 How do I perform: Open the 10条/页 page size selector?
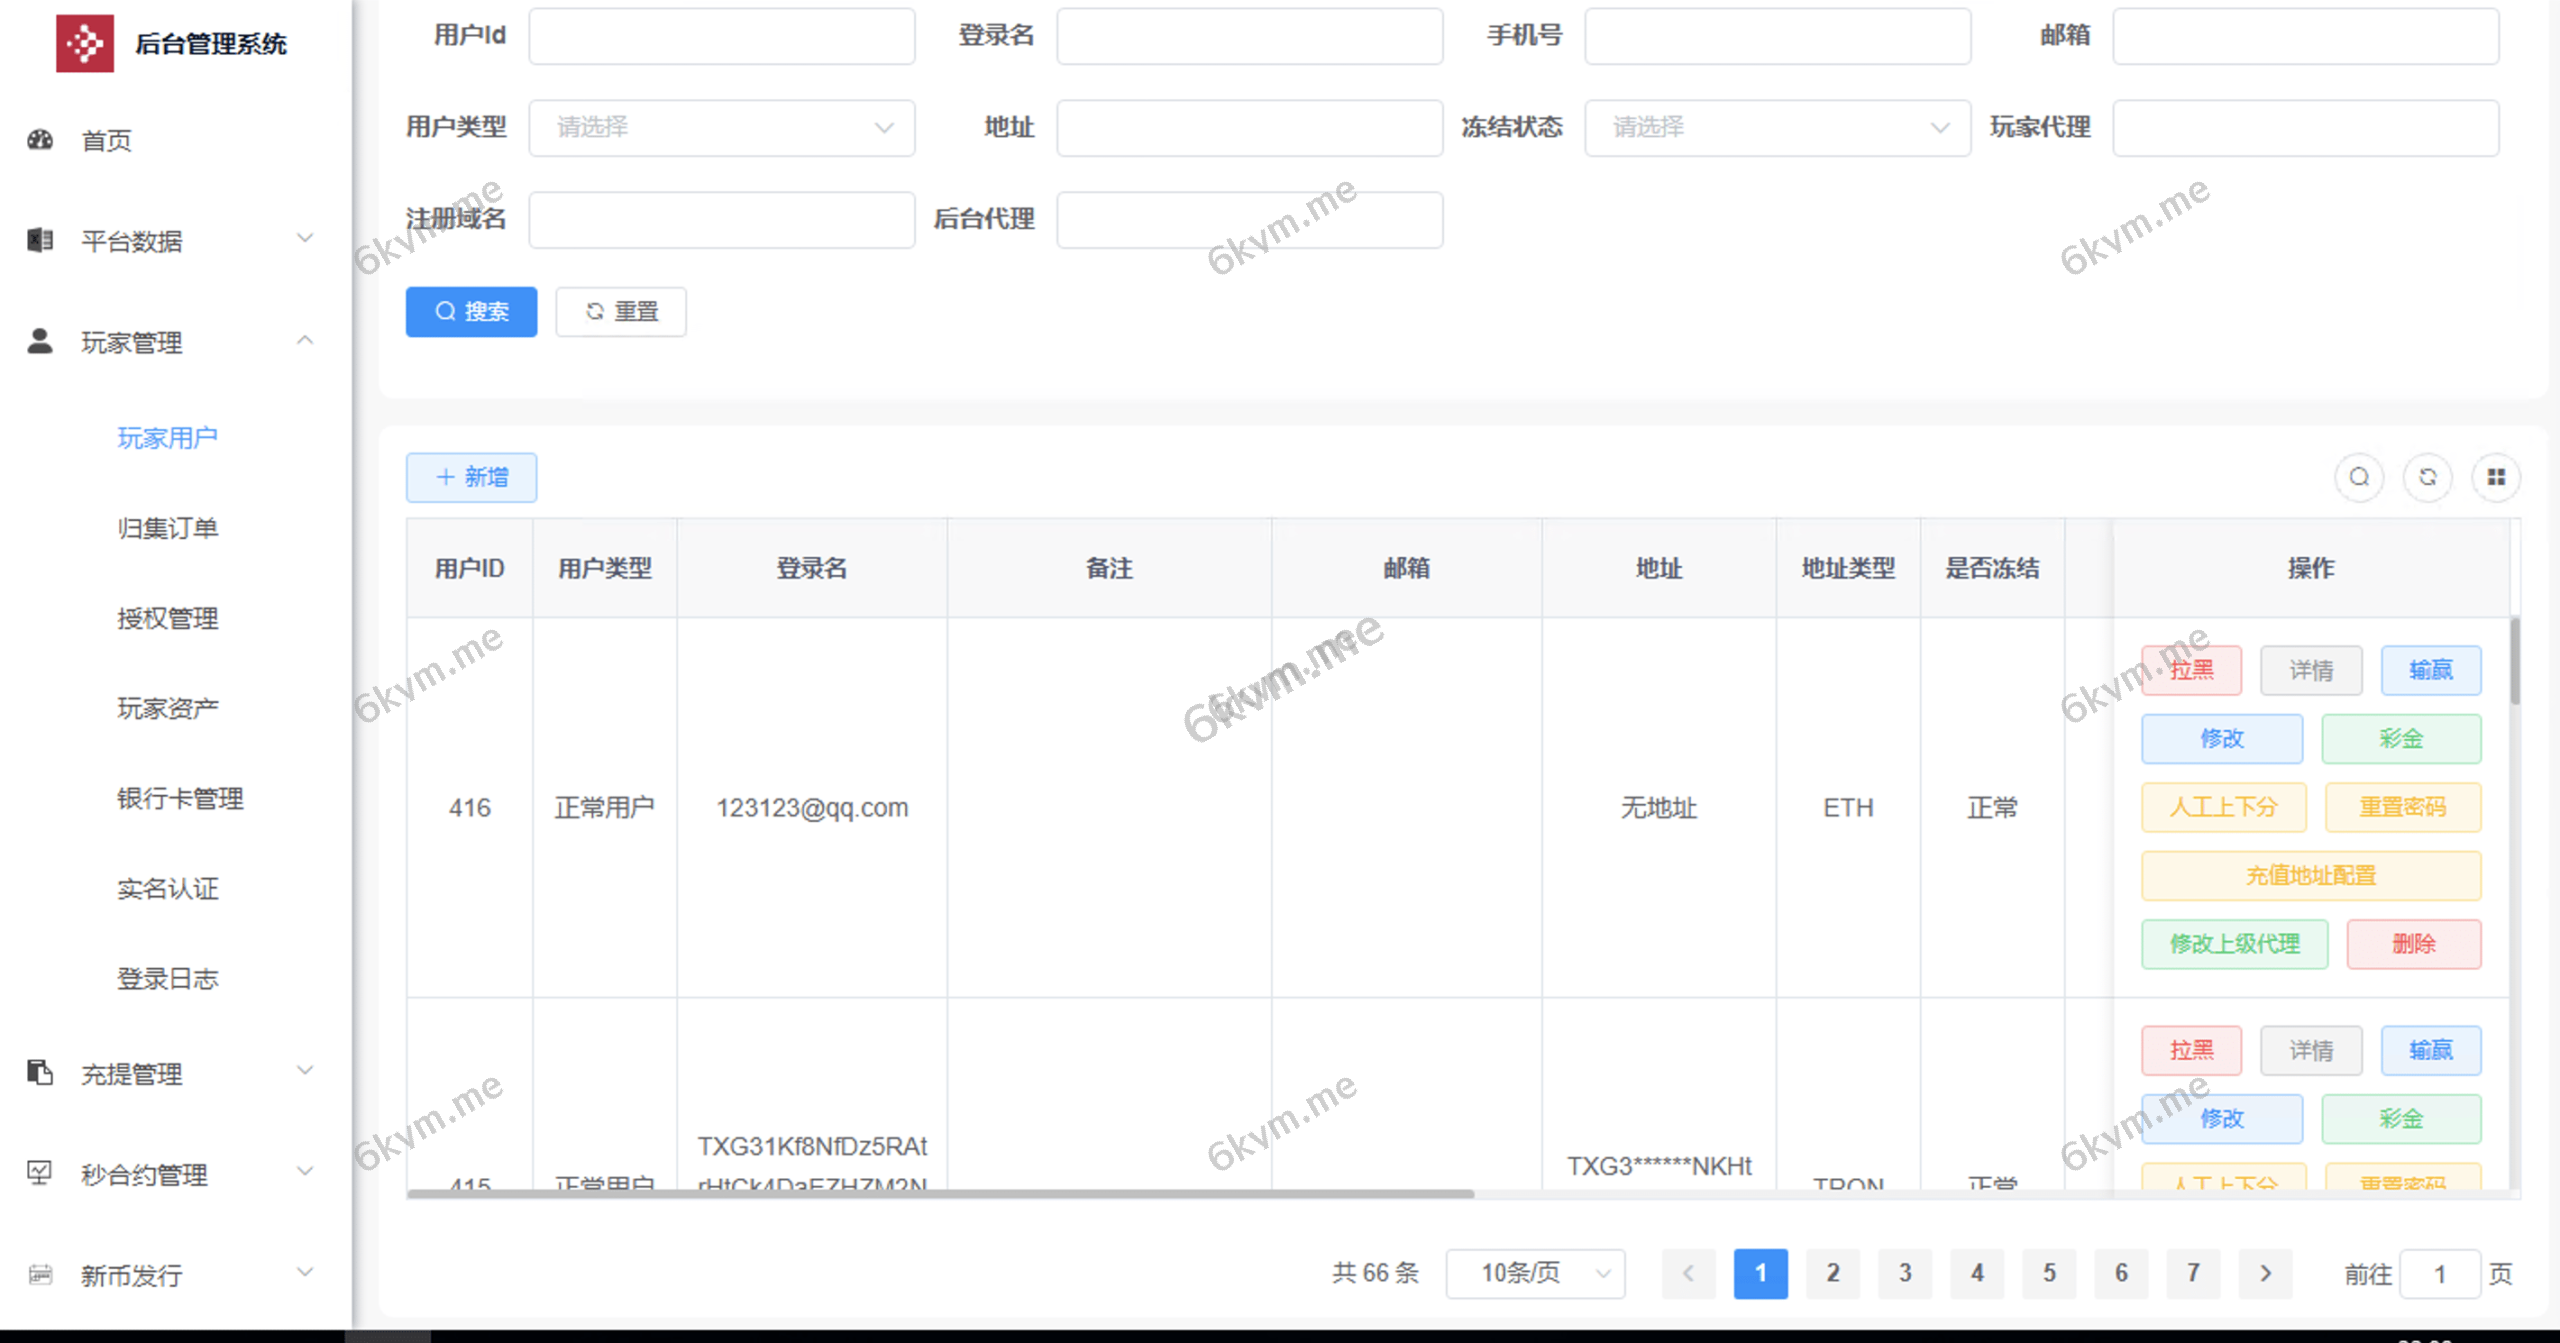[x=1535, y=1273]
